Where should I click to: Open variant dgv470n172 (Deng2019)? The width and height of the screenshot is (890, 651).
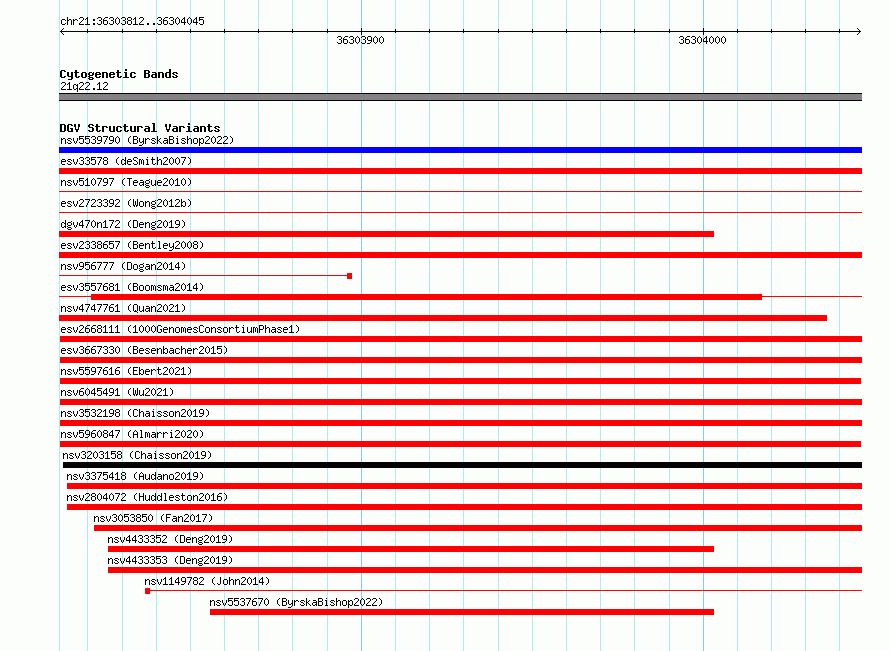(123, 224)
